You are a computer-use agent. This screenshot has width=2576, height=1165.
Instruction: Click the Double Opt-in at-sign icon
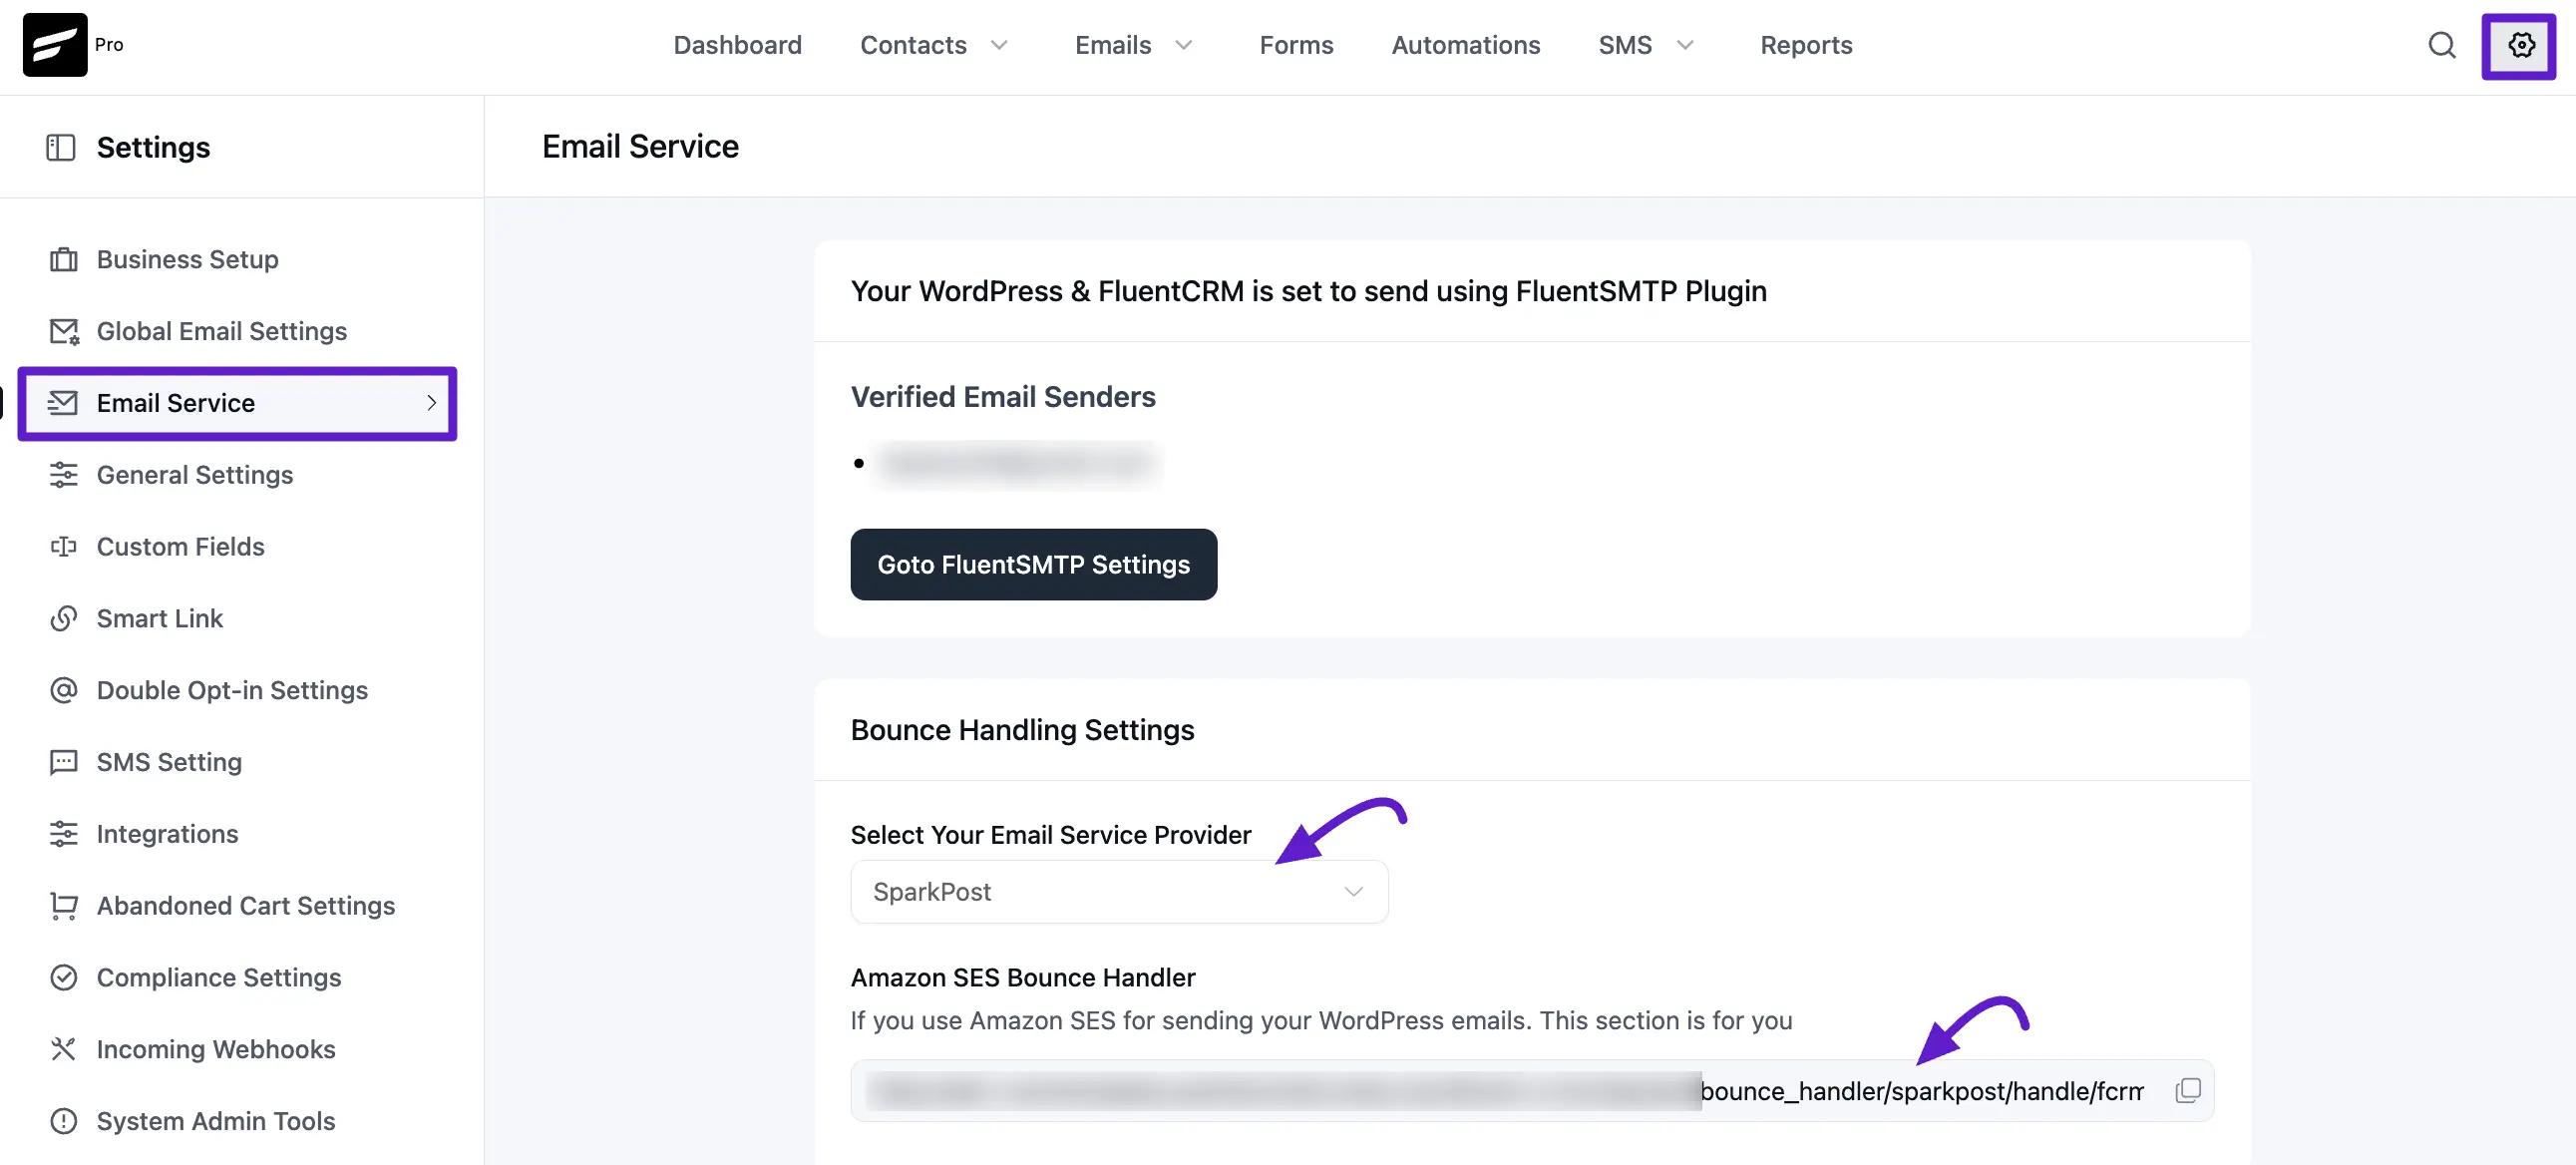tap(64, 691)
